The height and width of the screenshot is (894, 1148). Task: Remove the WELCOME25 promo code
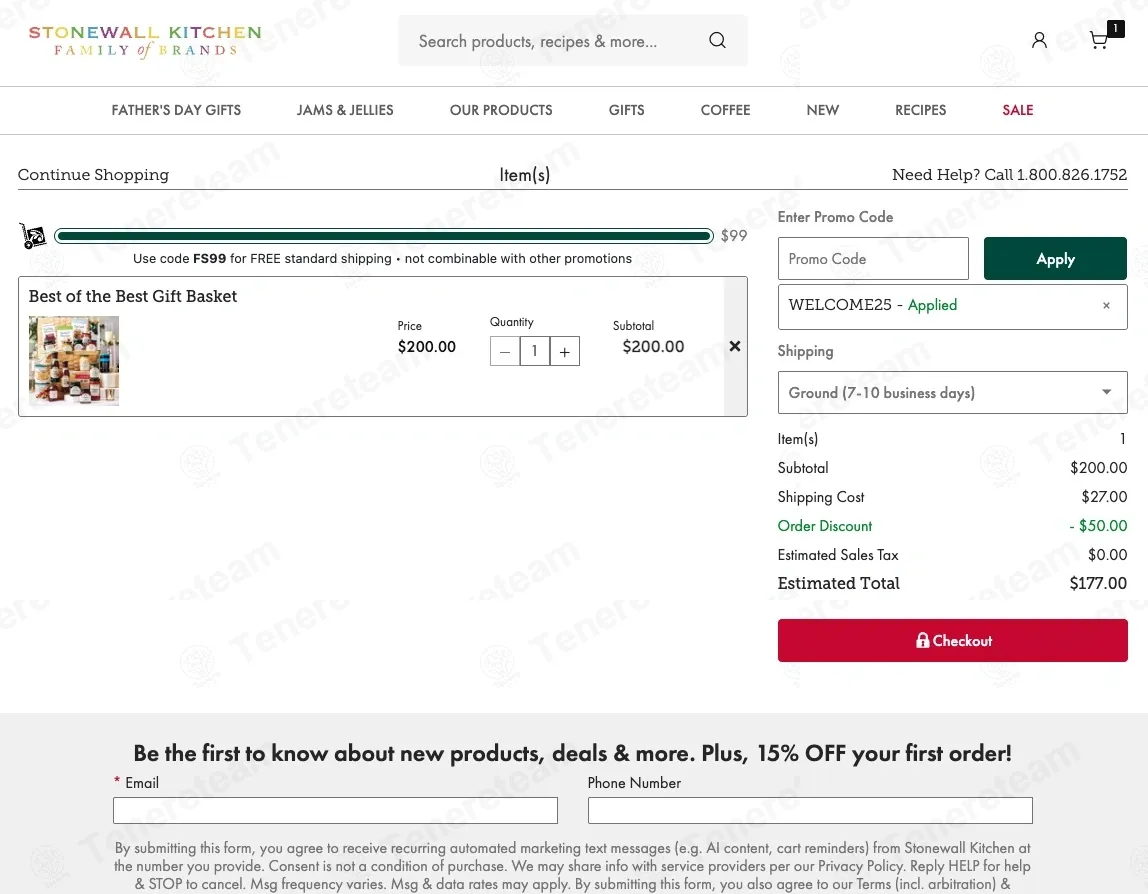point(1106,305)
